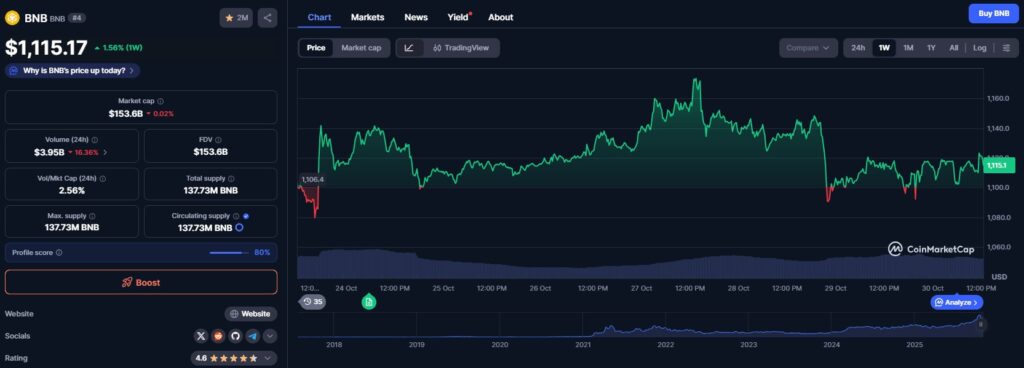This screenshot has height=368, width=1024.
Task: Click the Buy BNB button
Action: click(x=993, y=13)
